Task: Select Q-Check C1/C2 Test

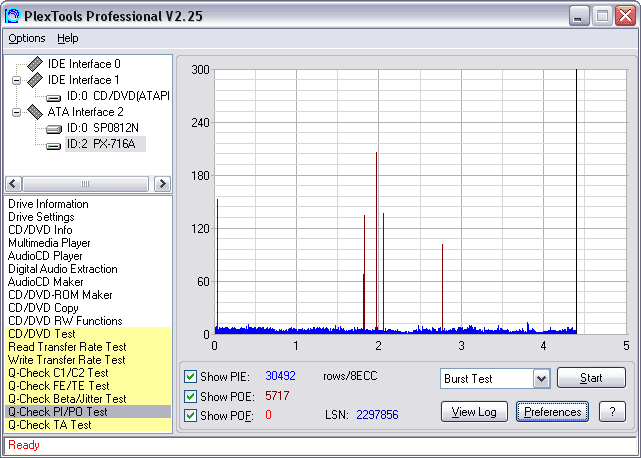Action: [88, 373]
